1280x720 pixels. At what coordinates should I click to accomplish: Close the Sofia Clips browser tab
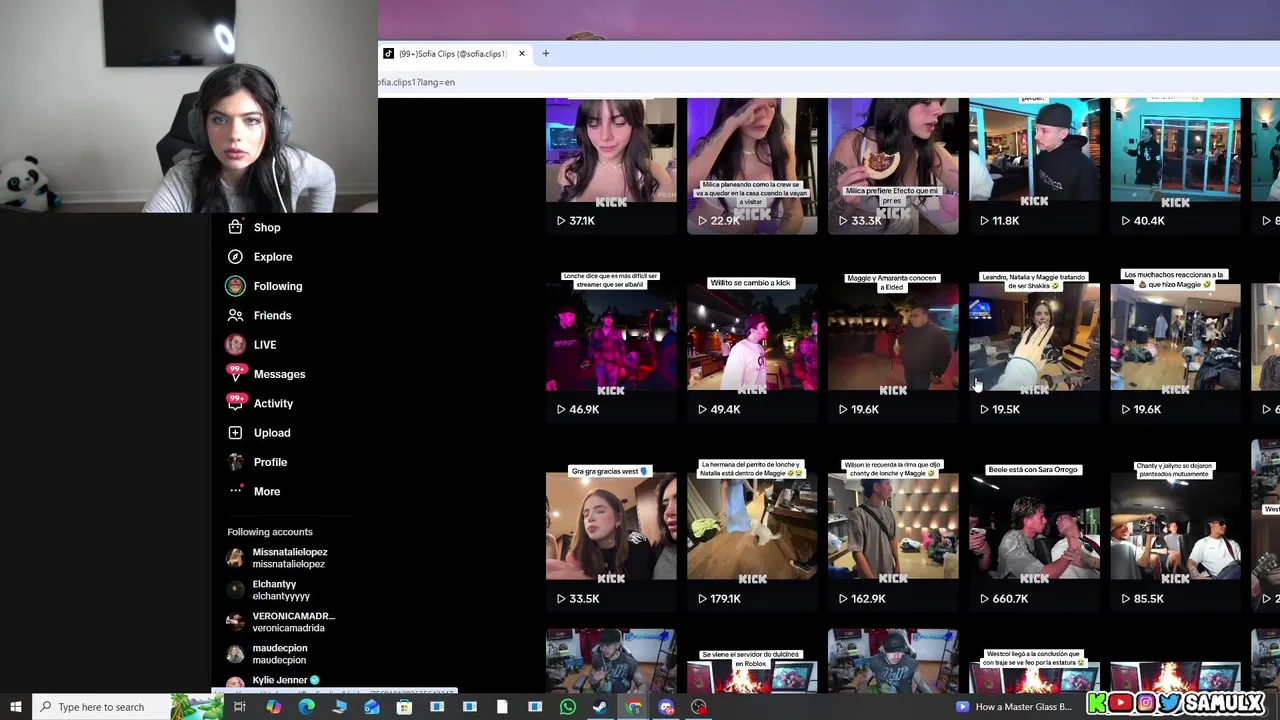point(521,53)
